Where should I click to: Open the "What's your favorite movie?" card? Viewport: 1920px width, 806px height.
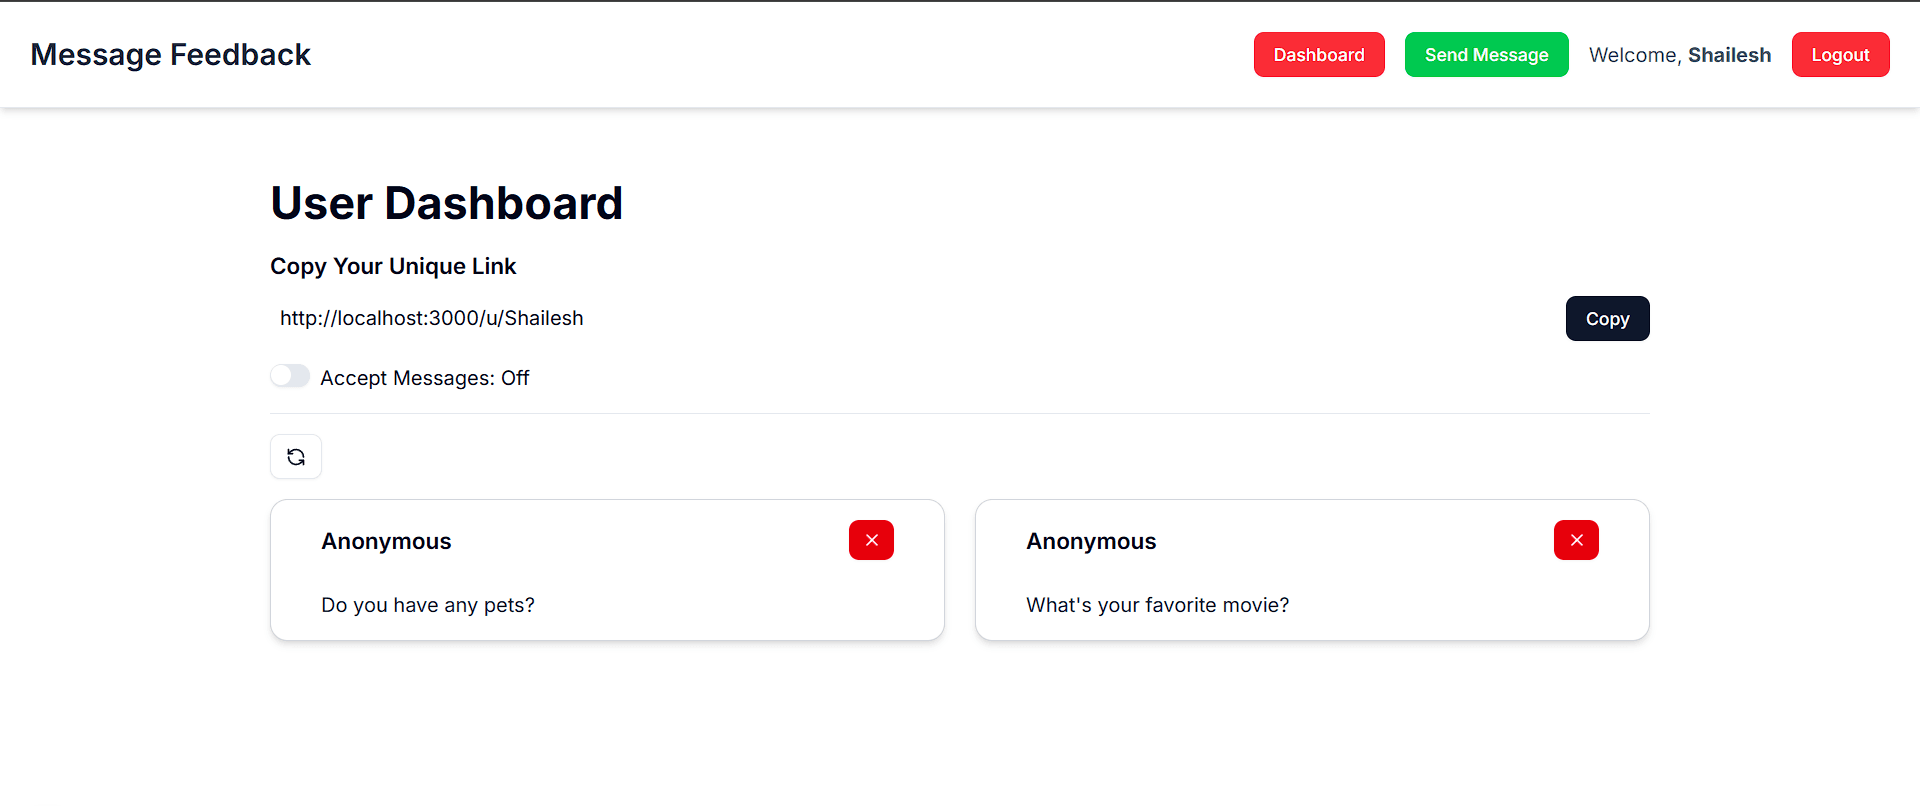pos(1312,570)
